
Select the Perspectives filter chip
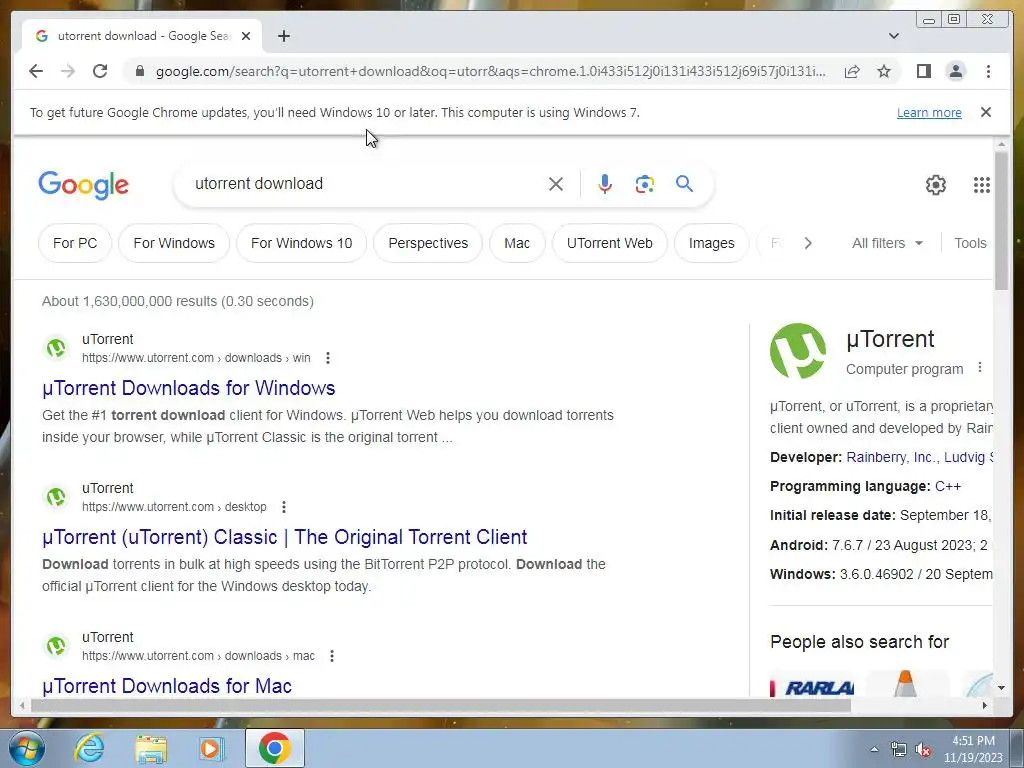point(428,243)
